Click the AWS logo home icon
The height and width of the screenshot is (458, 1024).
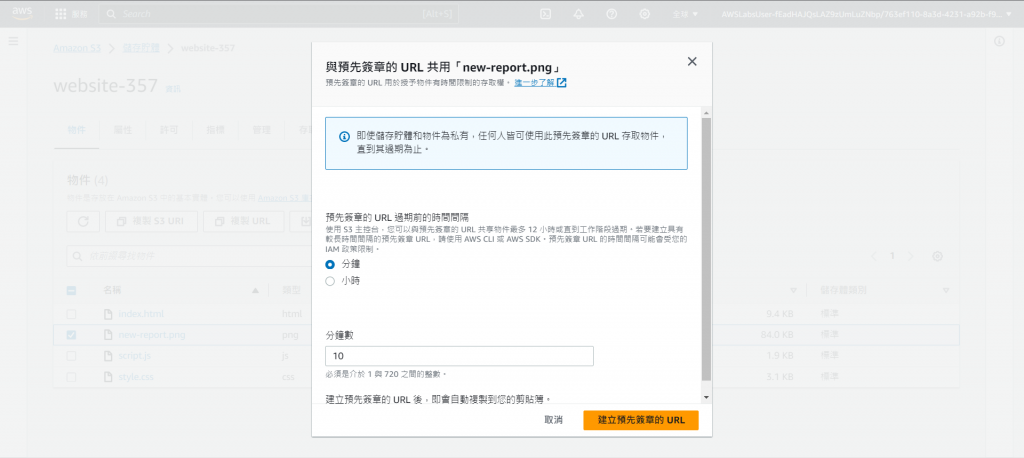coord(22,13)
